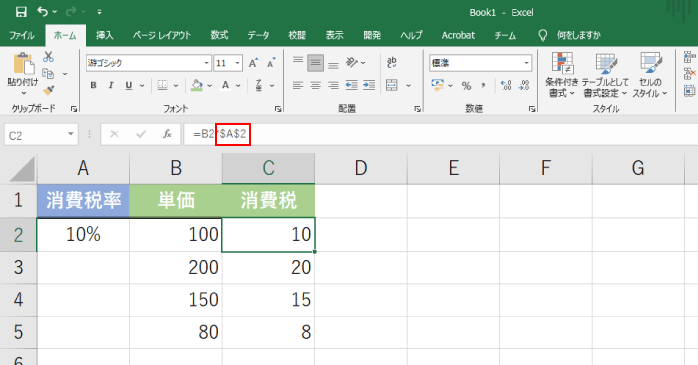
Task: Click the Format Painter brush icon
Action: coord(49,90)
